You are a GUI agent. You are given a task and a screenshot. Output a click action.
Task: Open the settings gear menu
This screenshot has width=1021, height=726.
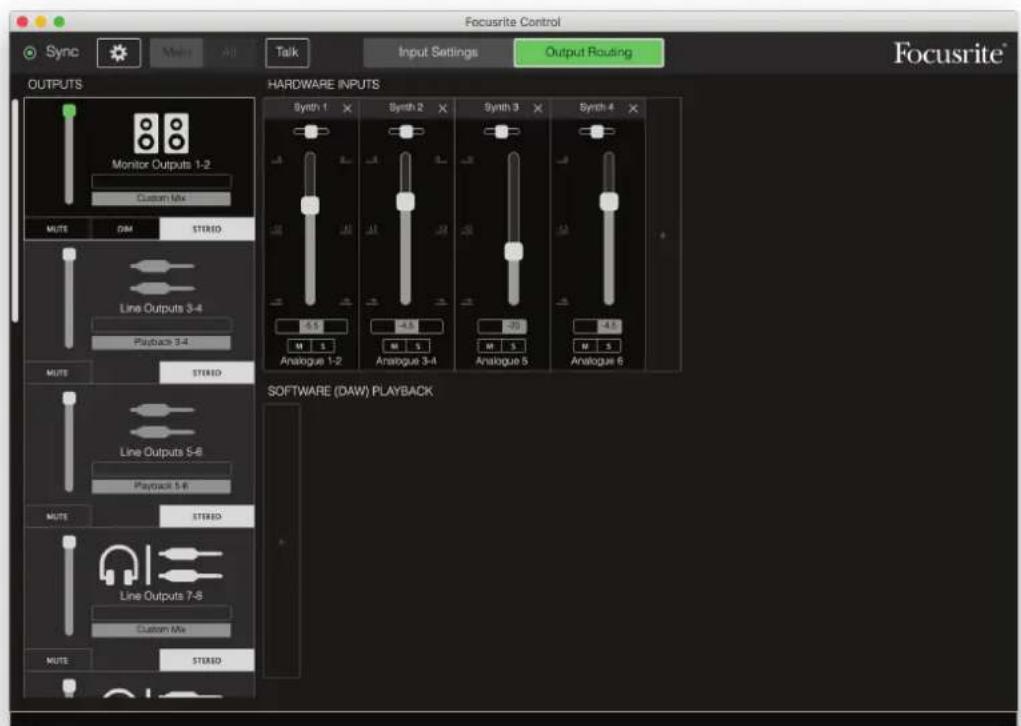tap(119, 53)
